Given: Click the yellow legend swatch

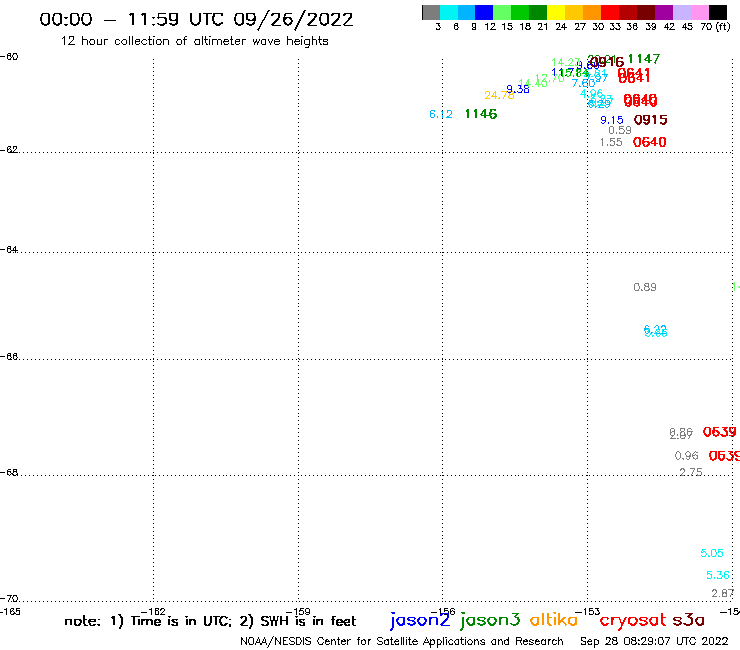Looking at the screenshot, I should pyautogui.click(x=556, y=12).
